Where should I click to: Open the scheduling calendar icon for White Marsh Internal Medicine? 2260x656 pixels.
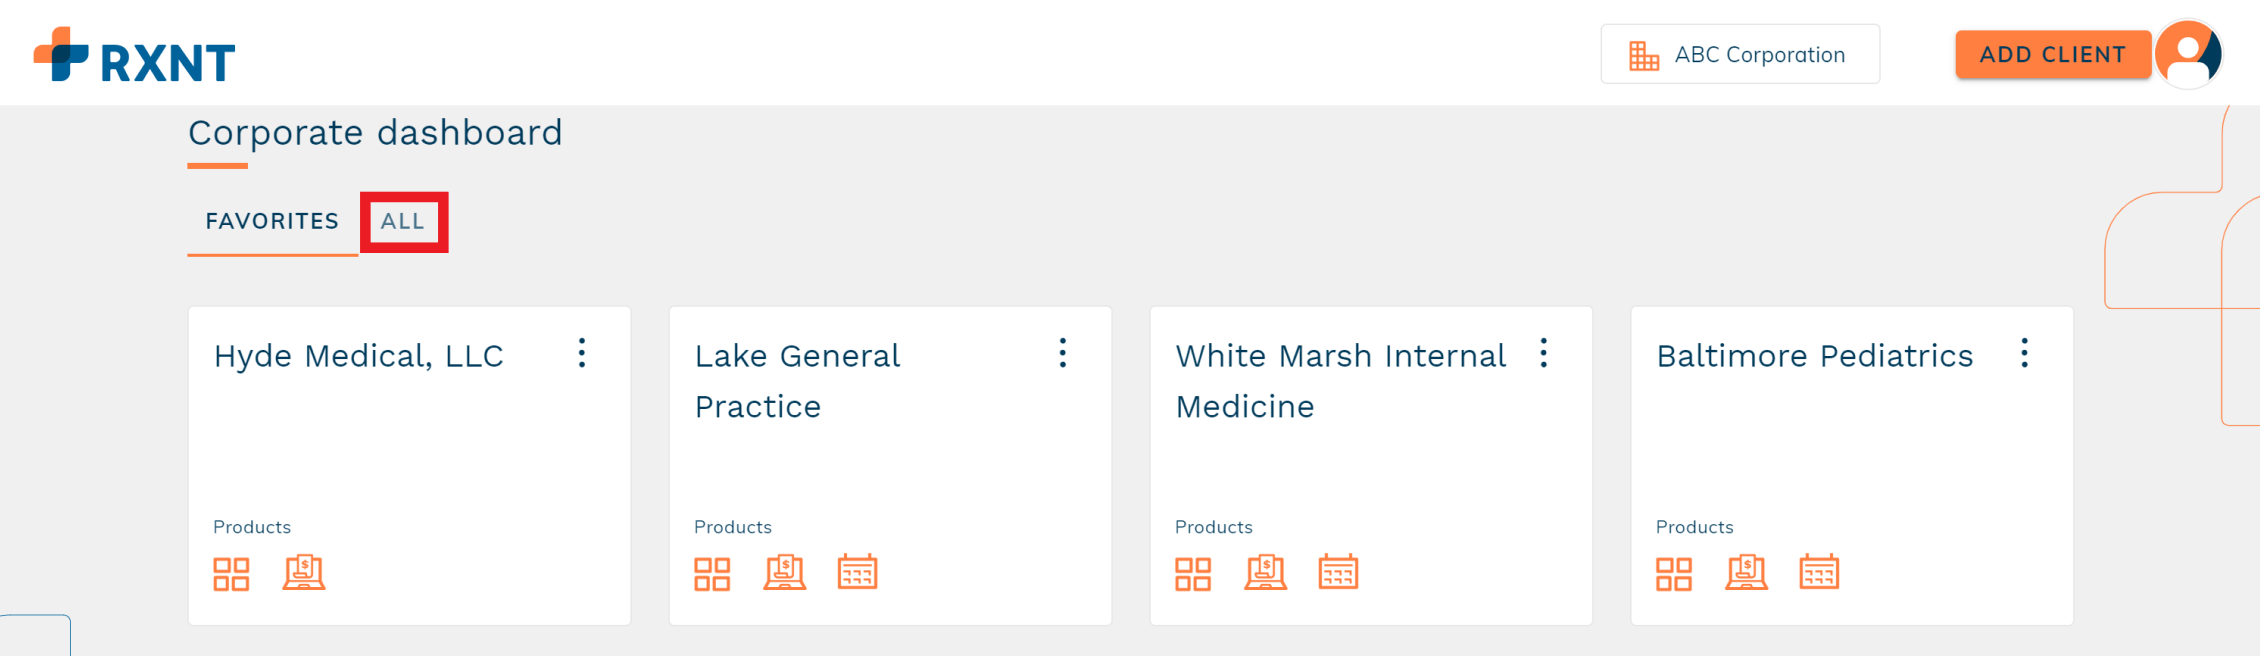click(x=1338, y=572)
